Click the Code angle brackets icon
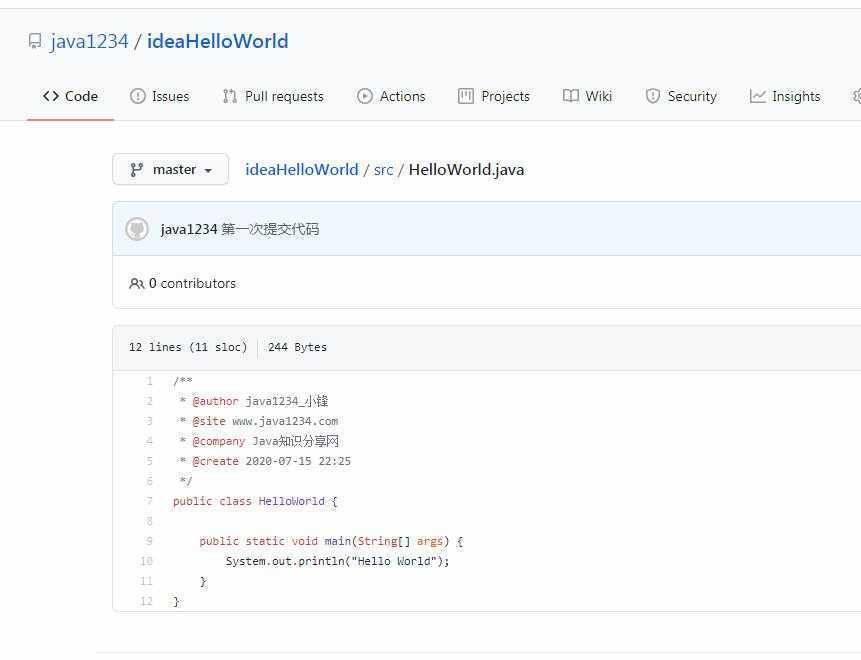This screenshot has height=660, width=861. [x=51, y=96]
